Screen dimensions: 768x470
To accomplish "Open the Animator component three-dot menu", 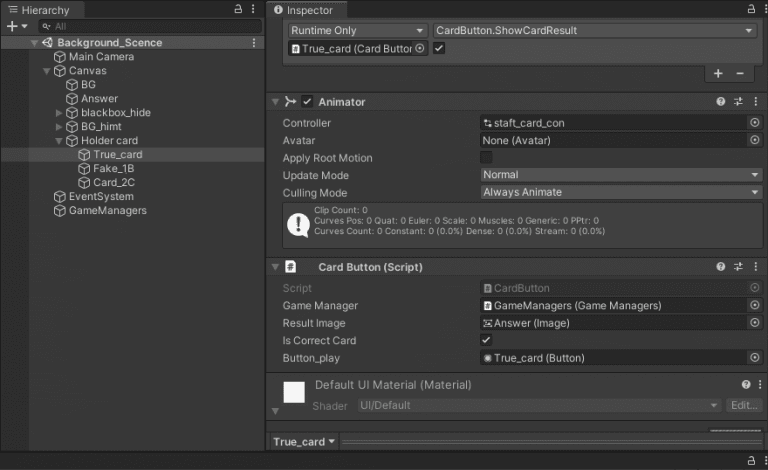I will (756, 101).
